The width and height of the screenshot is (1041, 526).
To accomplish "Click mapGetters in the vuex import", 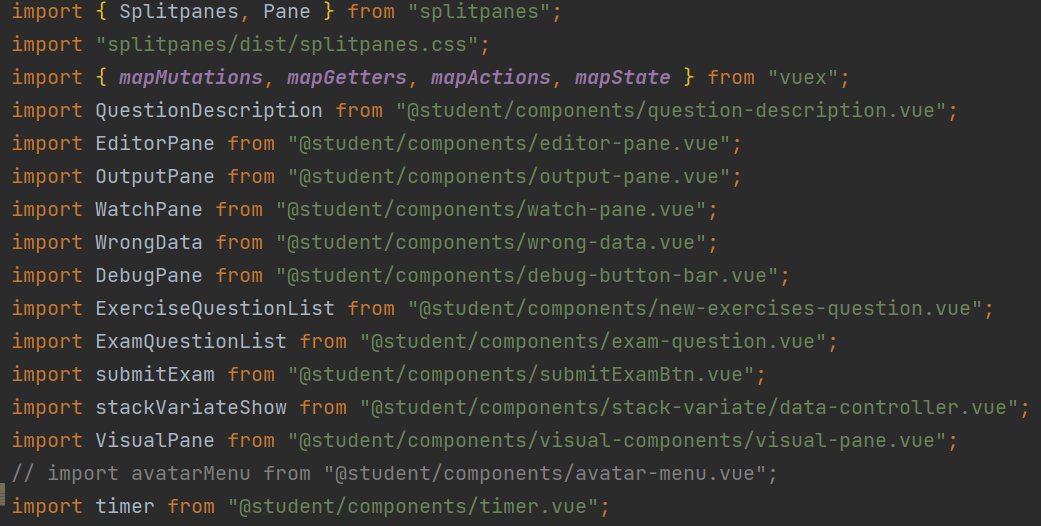I will tap(347, 78).
